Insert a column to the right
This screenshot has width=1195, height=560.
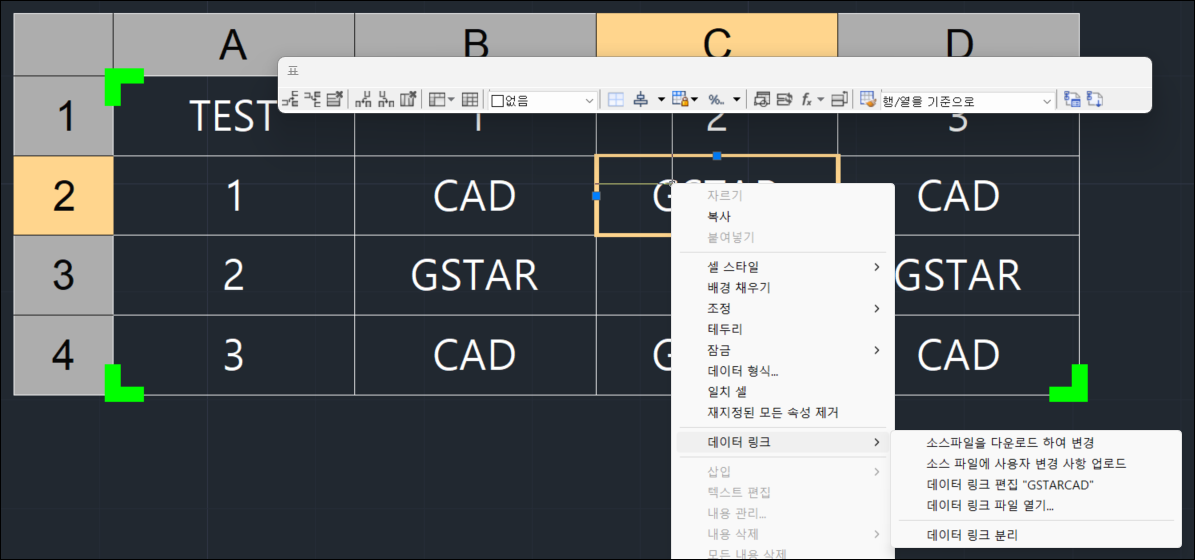coord(386,100)
